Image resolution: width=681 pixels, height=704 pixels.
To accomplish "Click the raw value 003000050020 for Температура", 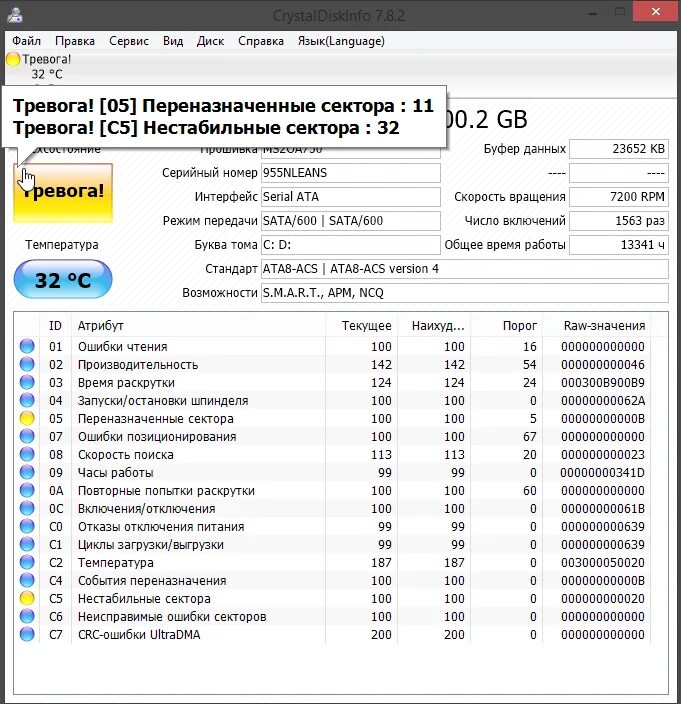I will (x=602, y=562).
